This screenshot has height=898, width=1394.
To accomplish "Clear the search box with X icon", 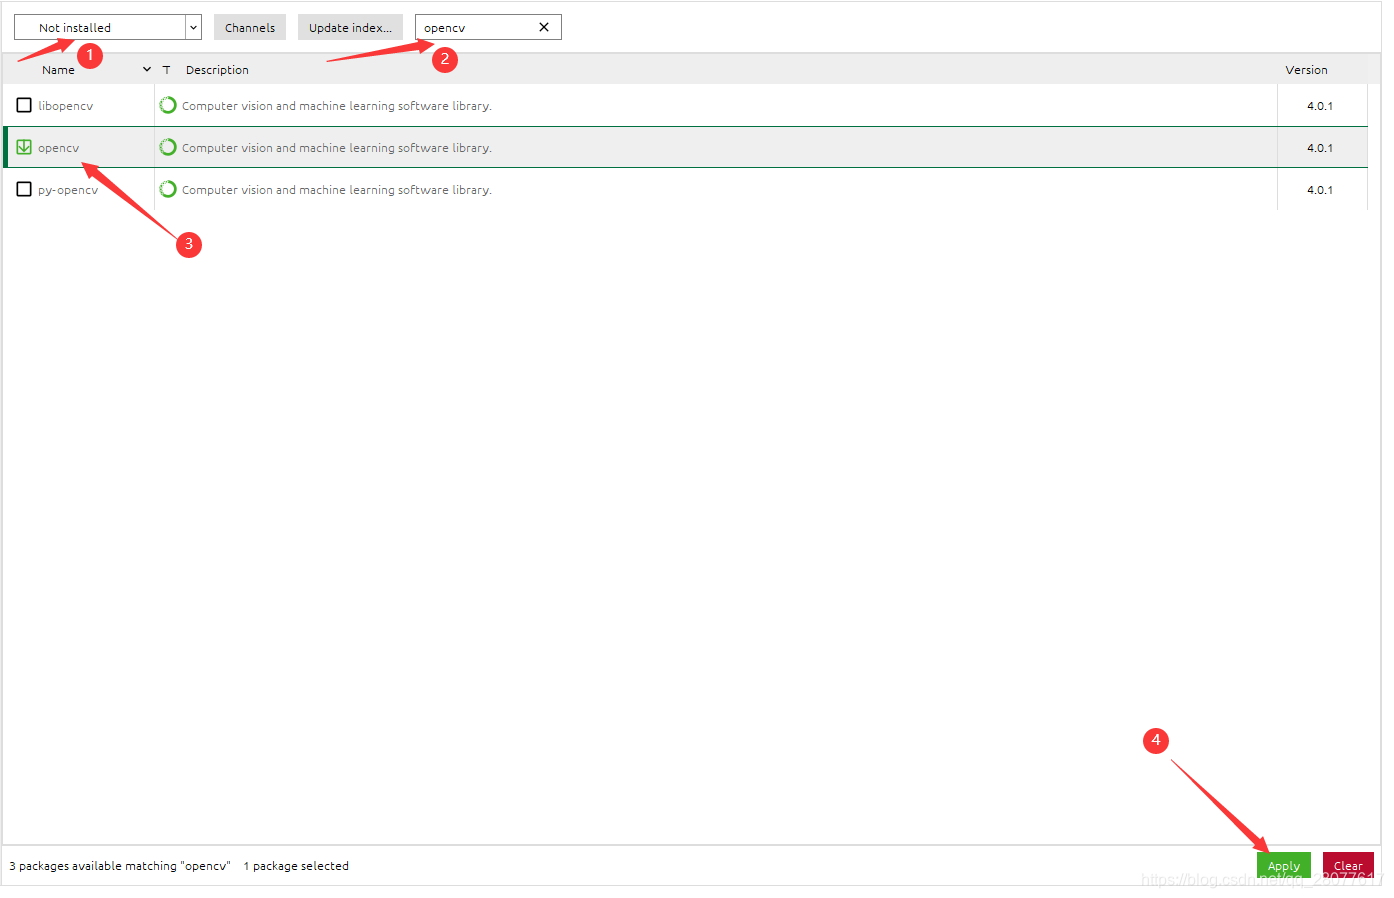I will point(544,27).
